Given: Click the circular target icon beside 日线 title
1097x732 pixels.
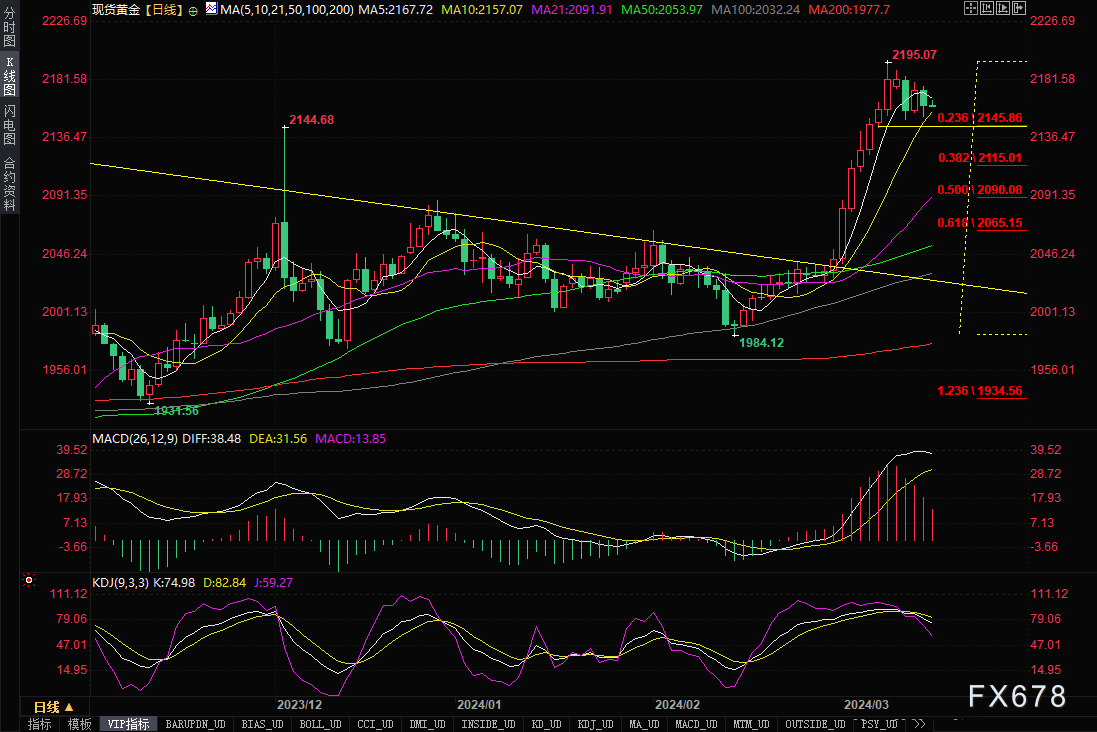Looking at the screenshot, I should 193,10.
